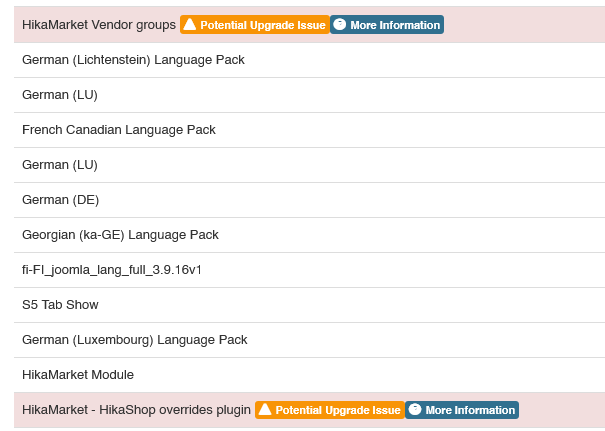This screenshot has width=605, height=431.
Task: Open More Information for HikaMarket Vendor groups
Action: (x=387, y=25)
